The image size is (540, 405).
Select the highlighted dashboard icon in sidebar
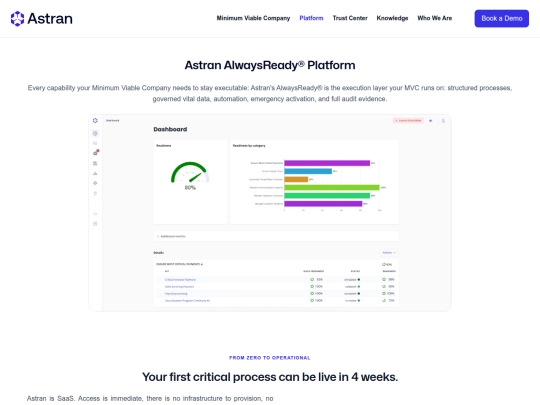point(95,133)
